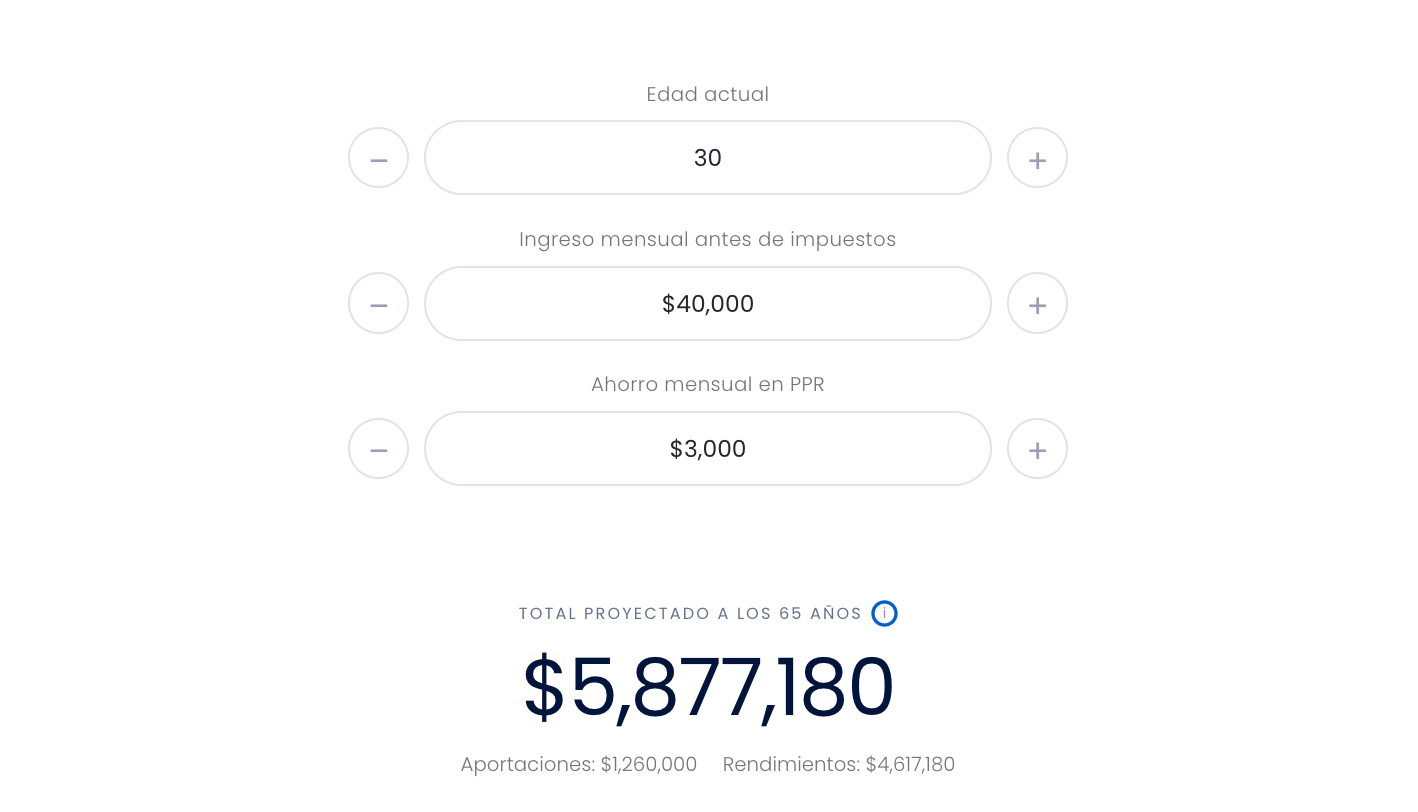Focus the Edad actual field showing 30
The width and height of the screenshot is (1418, 812).
coord(708,158)
